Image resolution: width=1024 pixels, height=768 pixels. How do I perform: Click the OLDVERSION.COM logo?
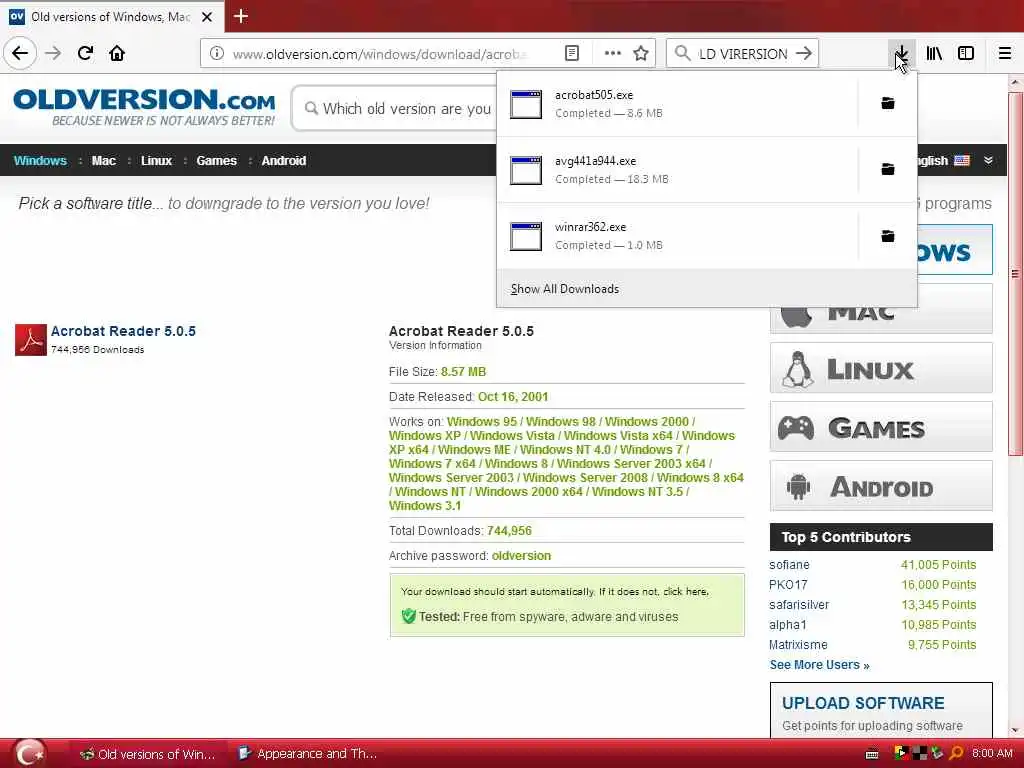144,107
